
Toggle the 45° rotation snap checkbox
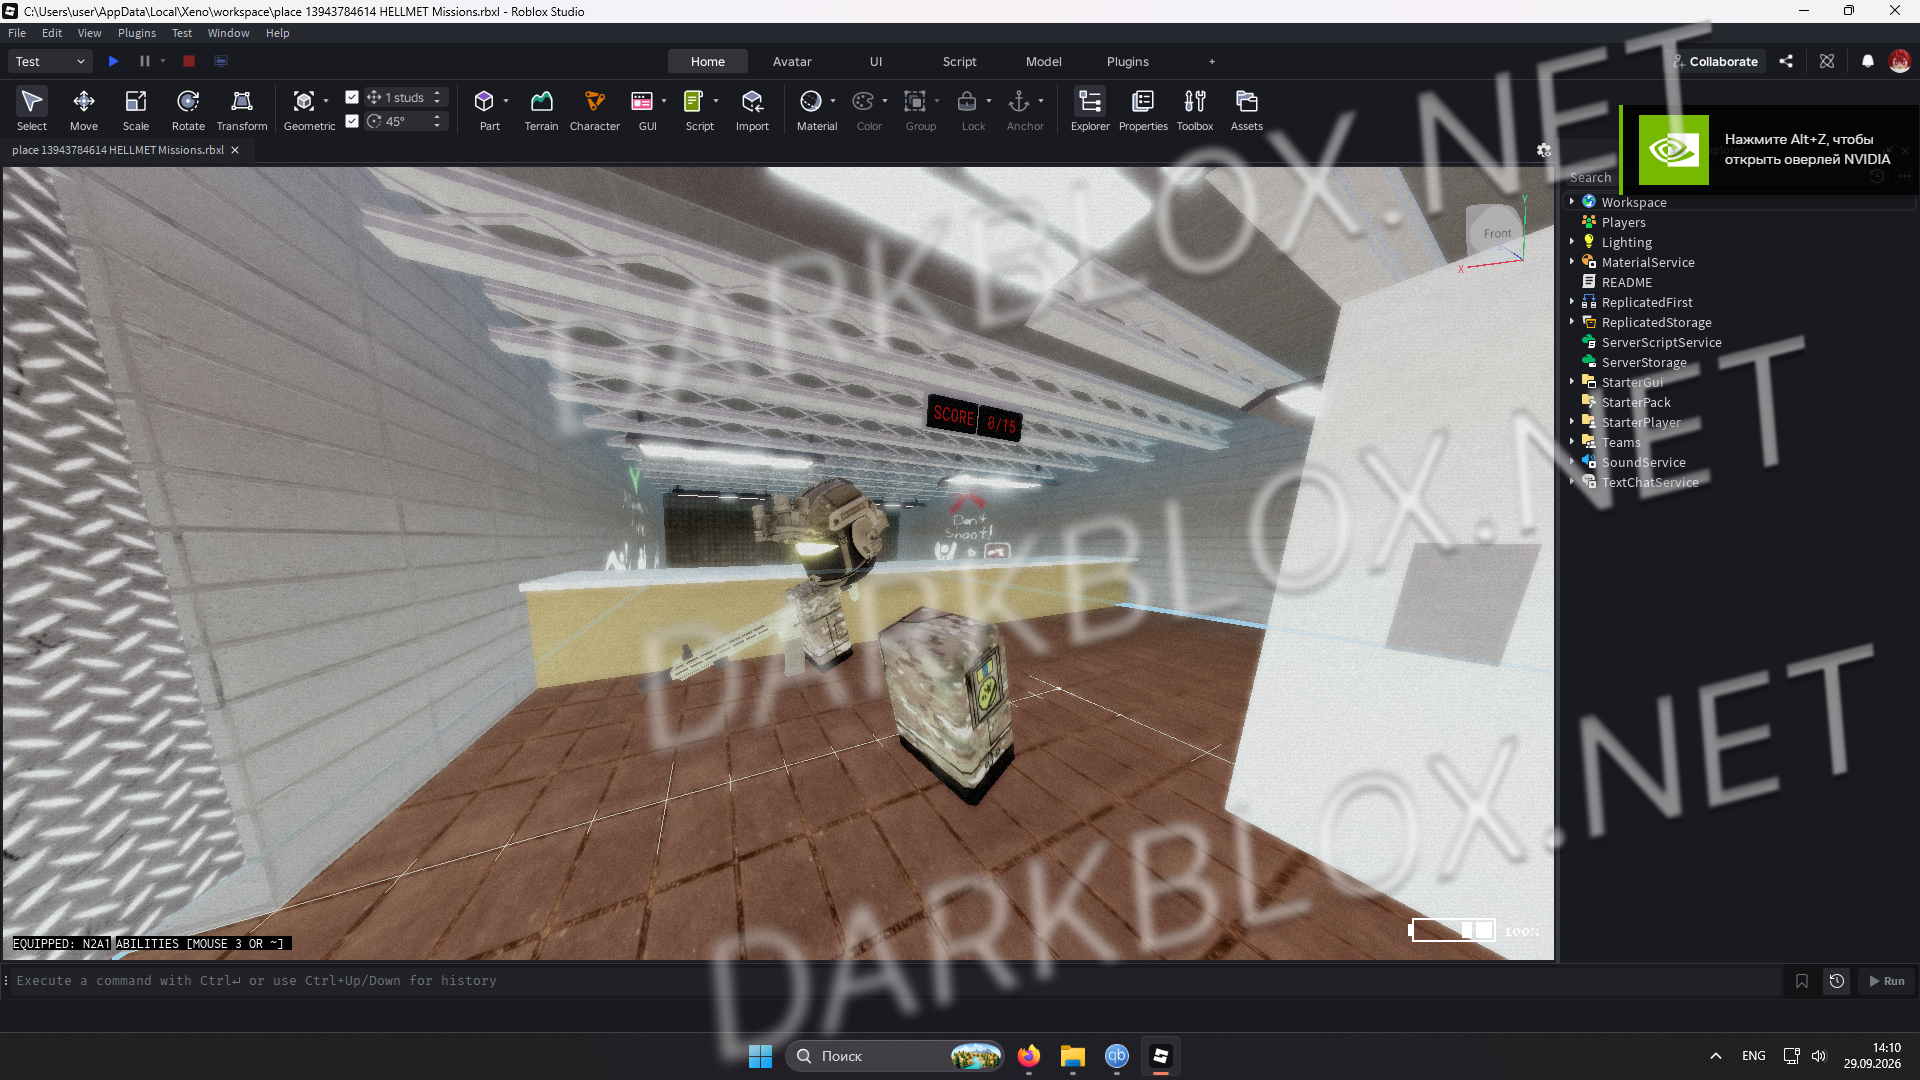tap(352, 121)
